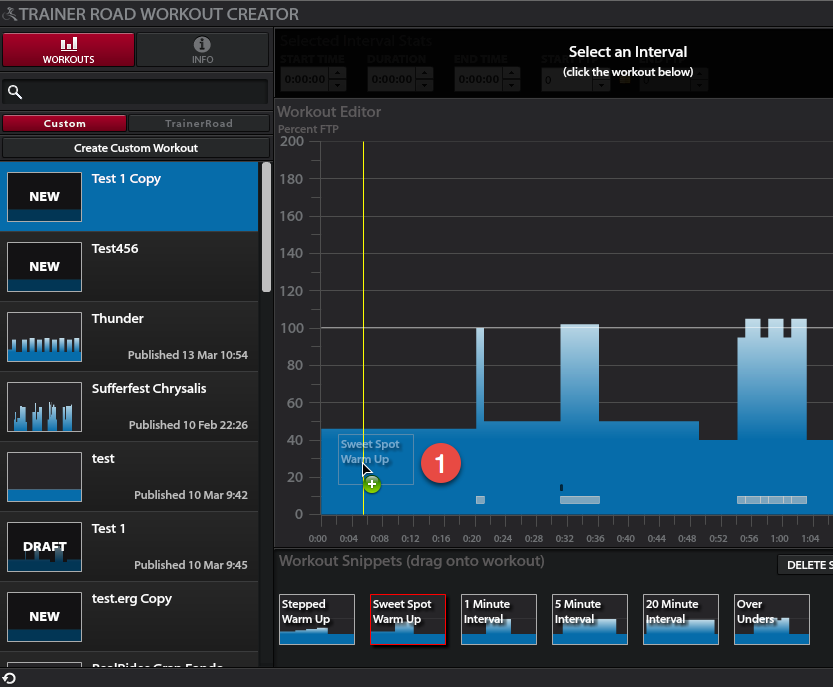Image resolution: width=833 pixels, height=687 pixels.
Task: Open the Info tab
Action: (x=202, y=50)
